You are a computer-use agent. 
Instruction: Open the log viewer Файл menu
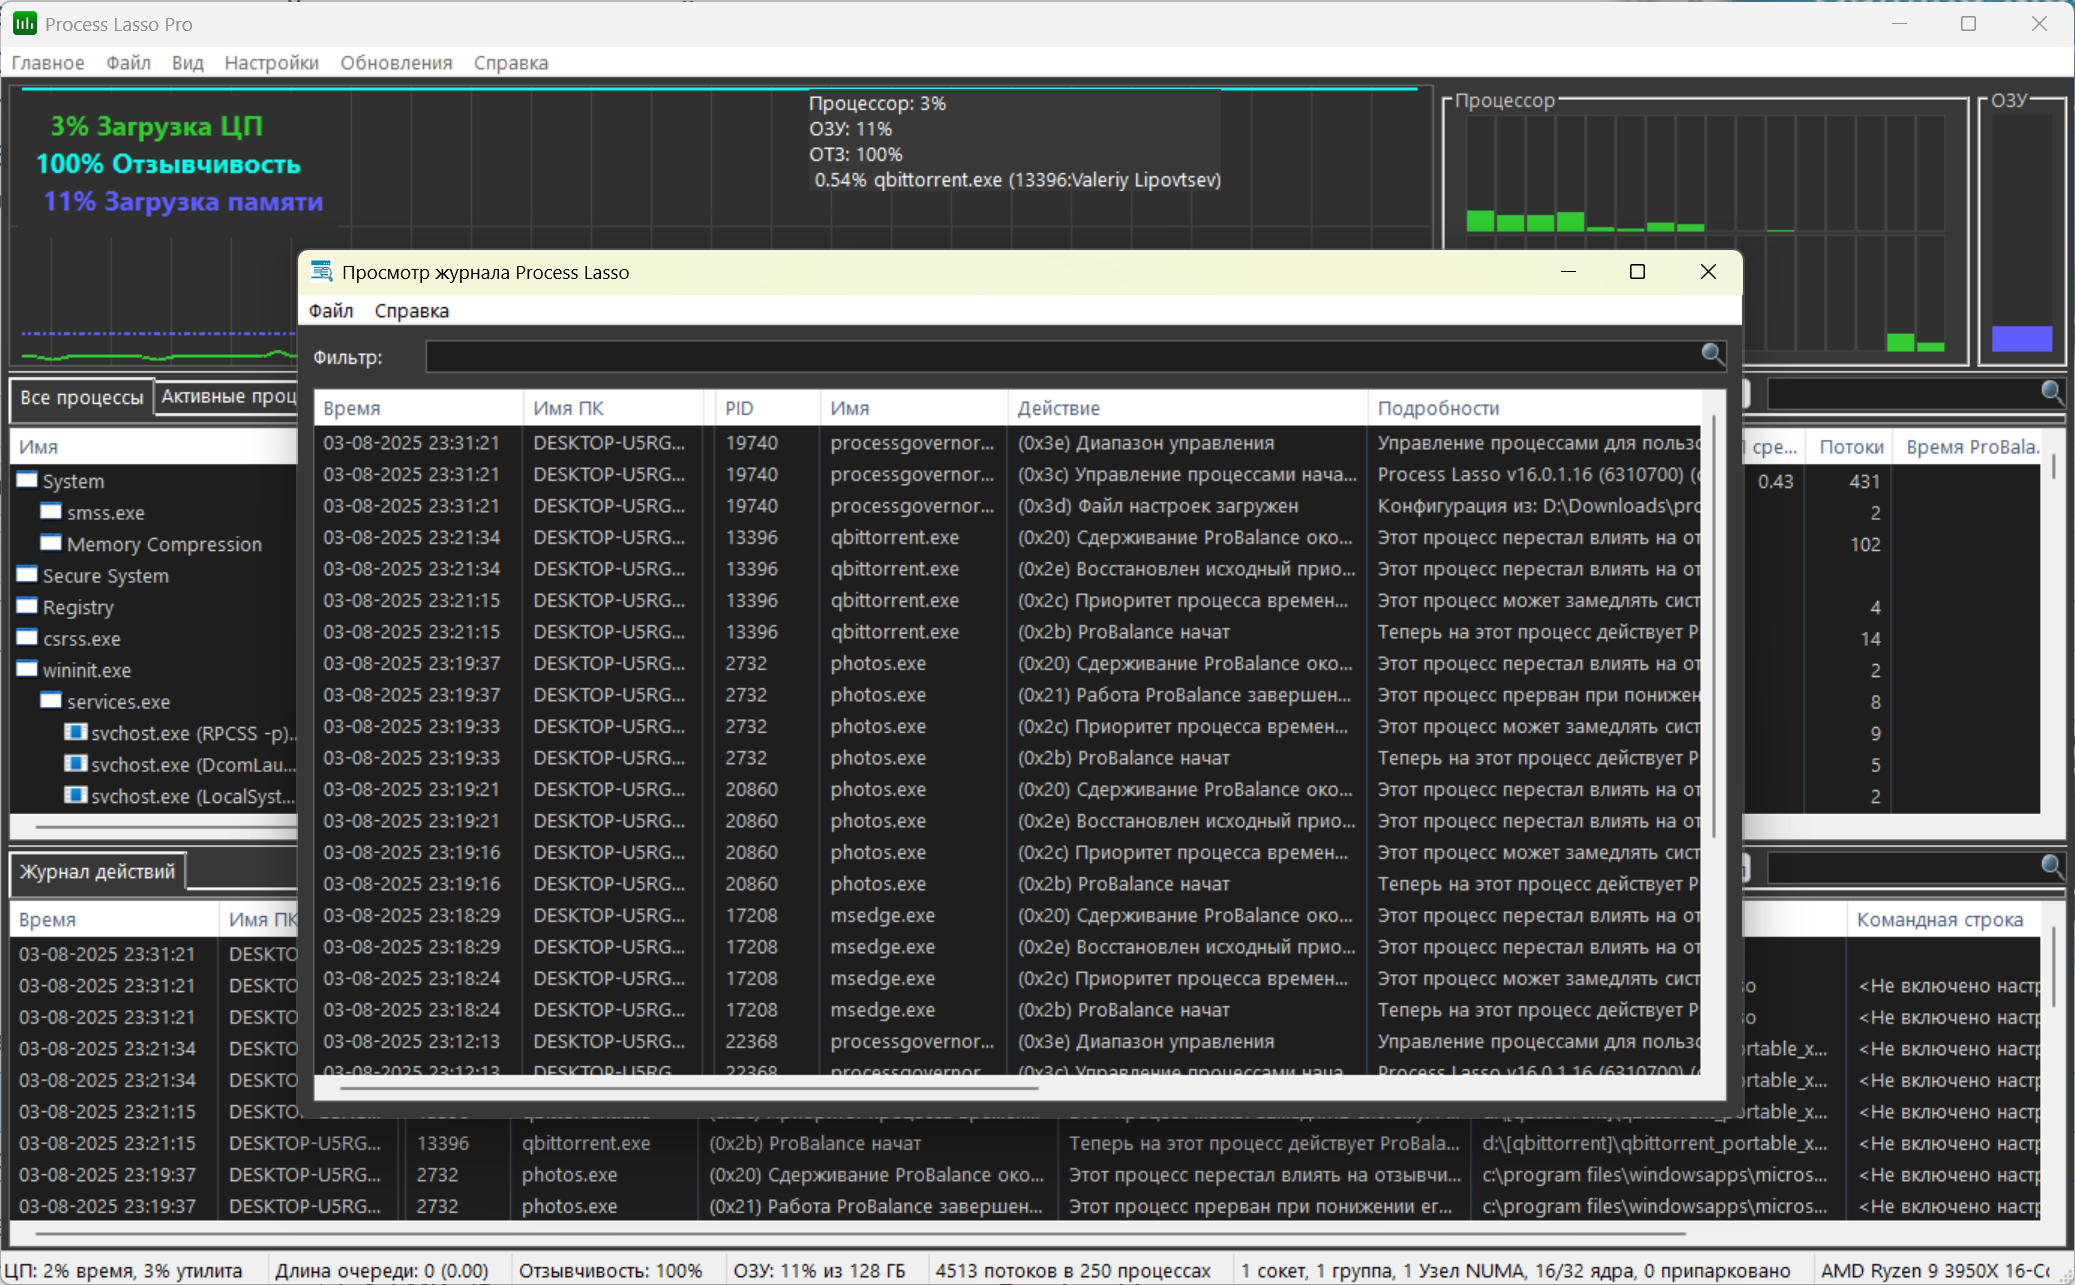point(331,310)
